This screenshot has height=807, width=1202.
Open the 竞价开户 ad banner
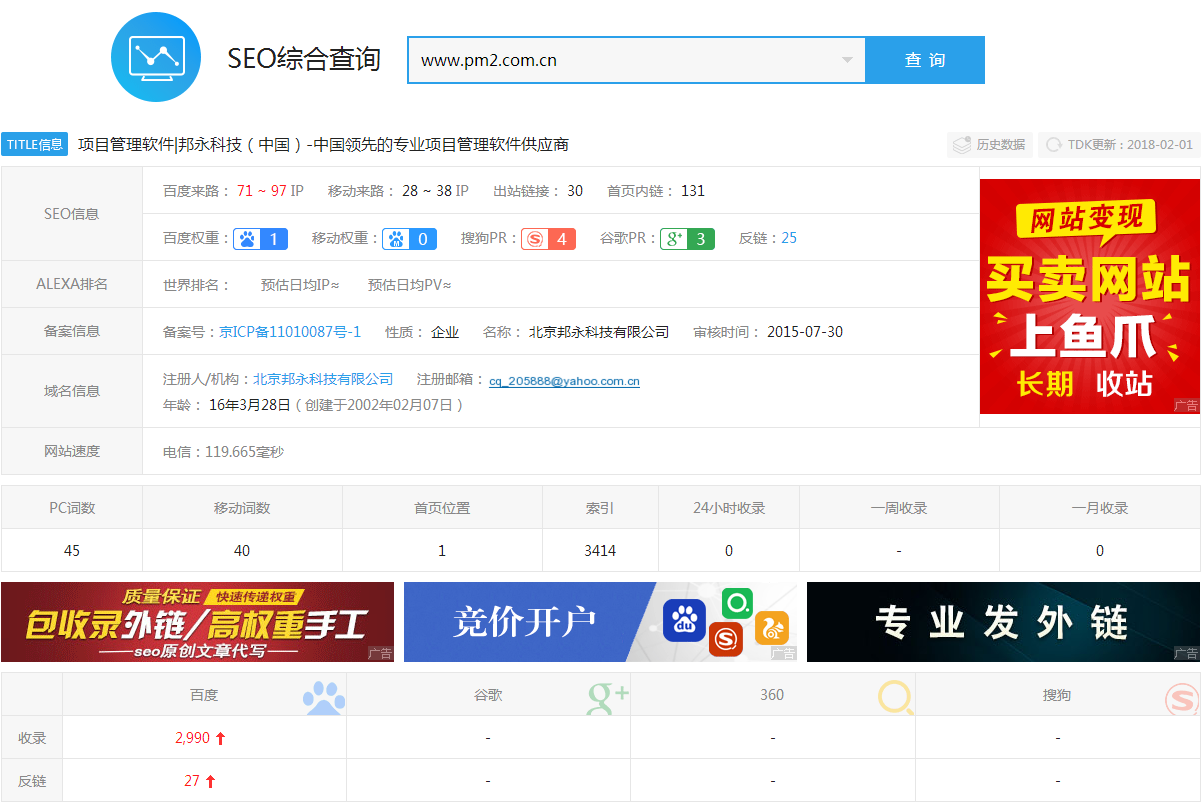[x=600, y=622]
